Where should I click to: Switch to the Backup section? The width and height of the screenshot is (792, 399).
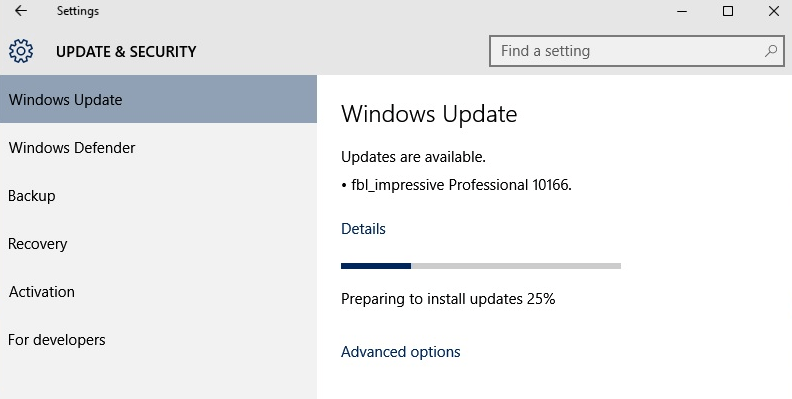click(x=158, y=195)
